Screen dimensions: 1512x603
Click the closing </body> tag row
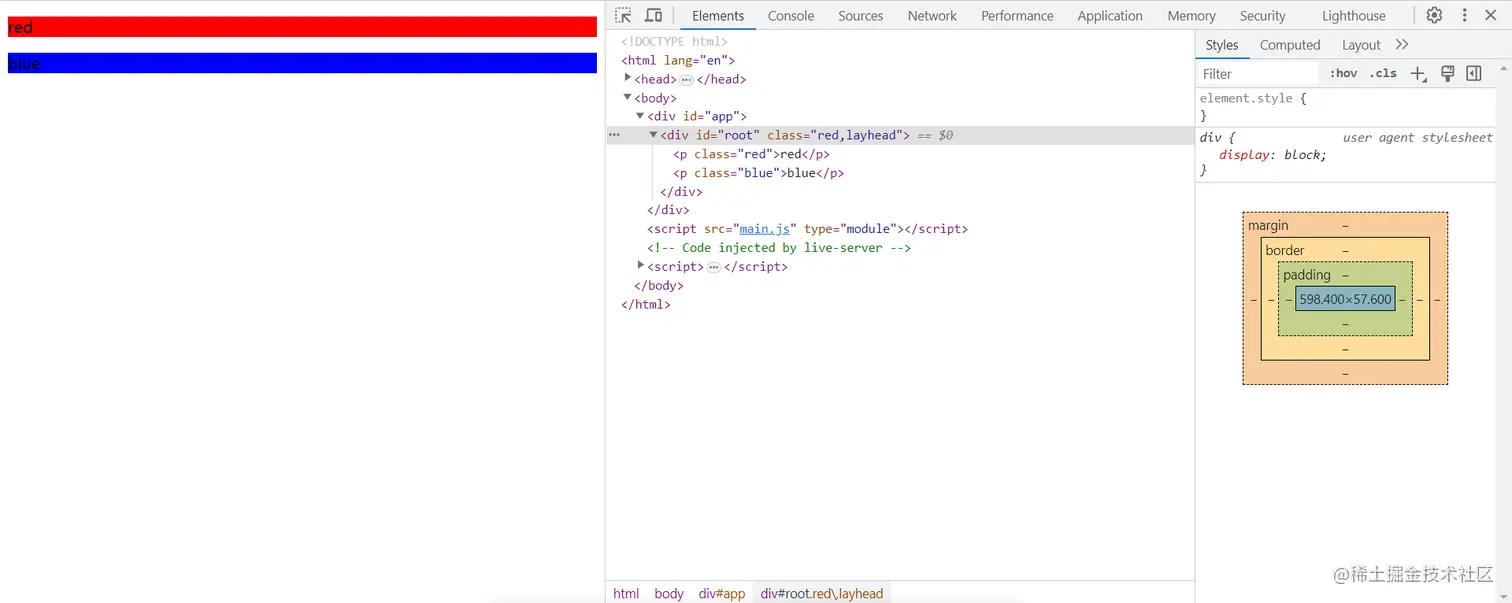point(659,285)
